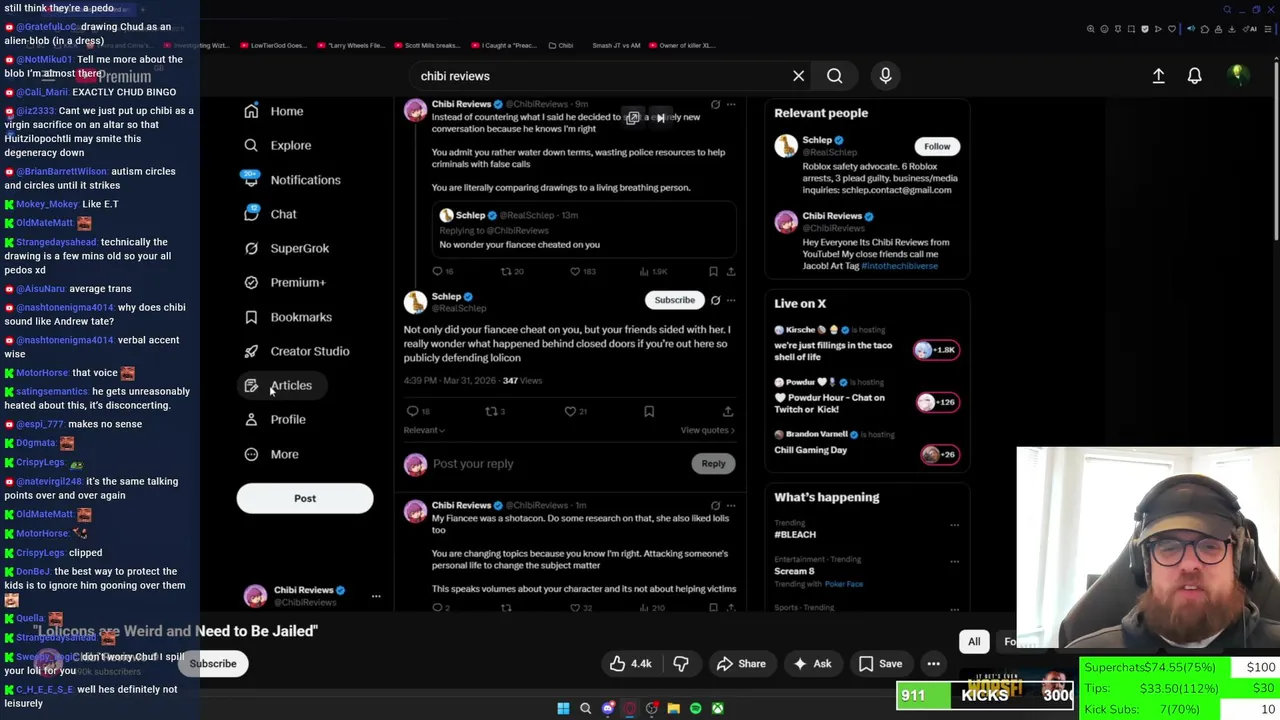Screen dimensions: 1280x720
Task: Save the video to a playlist
Action: pos(879,663)
